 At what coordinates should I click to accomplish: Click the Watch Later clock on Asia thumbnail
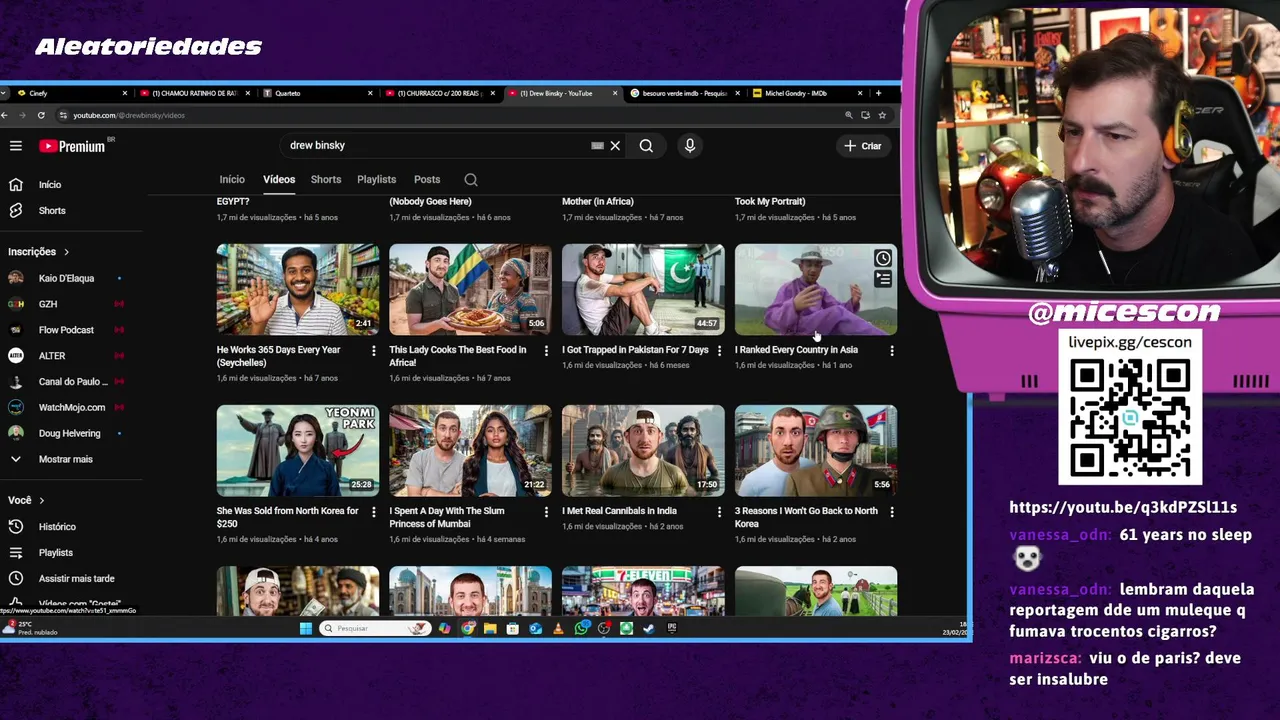pyautogui.click(x=883, y=259)
